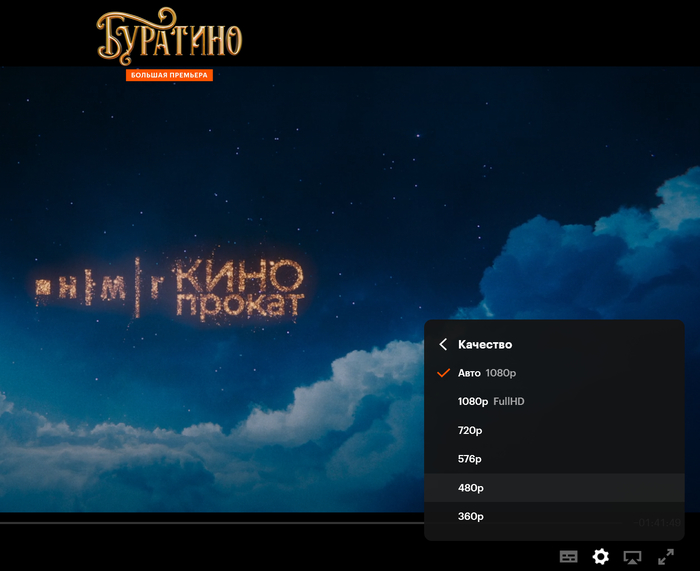Seek by clicking the playback progress bar
Image resolution: width=700 pixels, height=571 pixels.
point(212,522)
